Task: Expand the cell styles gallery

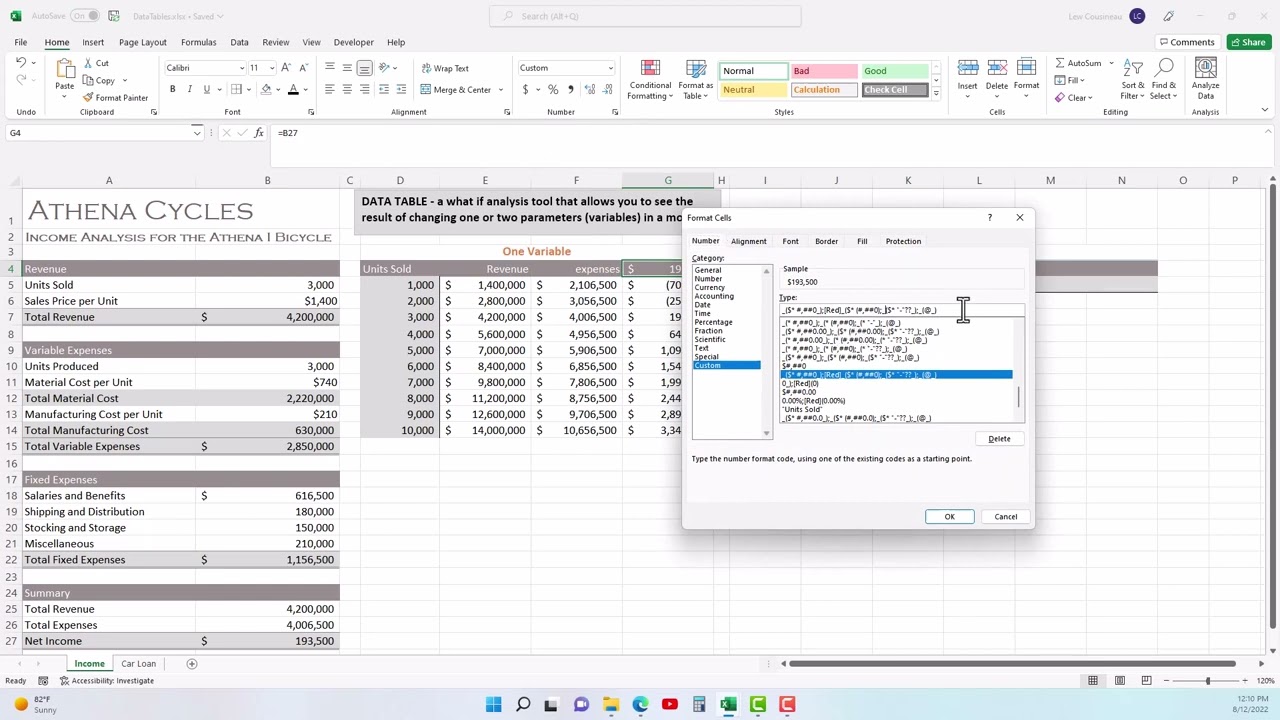Action: pyautogui.click(x=936, y=95)
